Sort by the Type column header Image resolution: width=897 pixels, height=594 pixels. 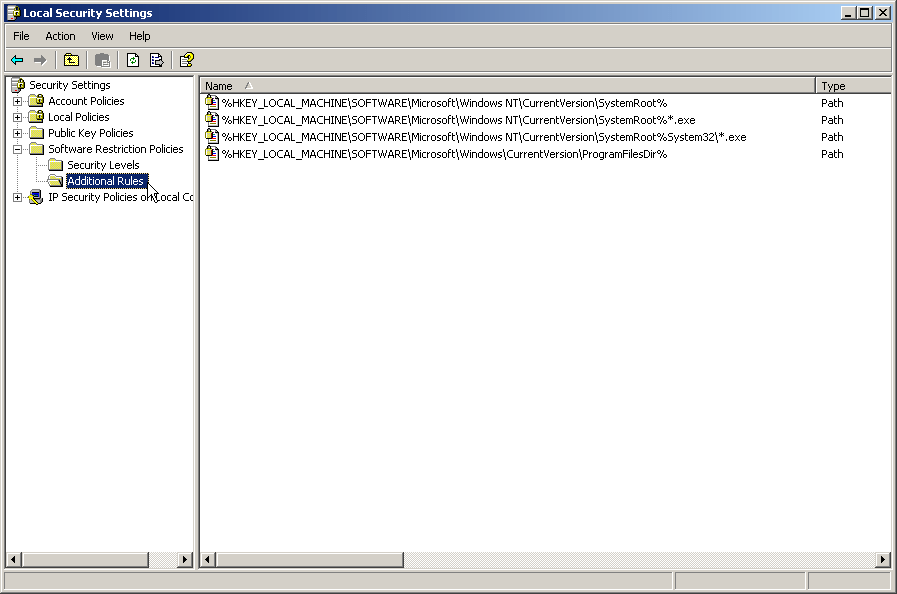point(854,86)
